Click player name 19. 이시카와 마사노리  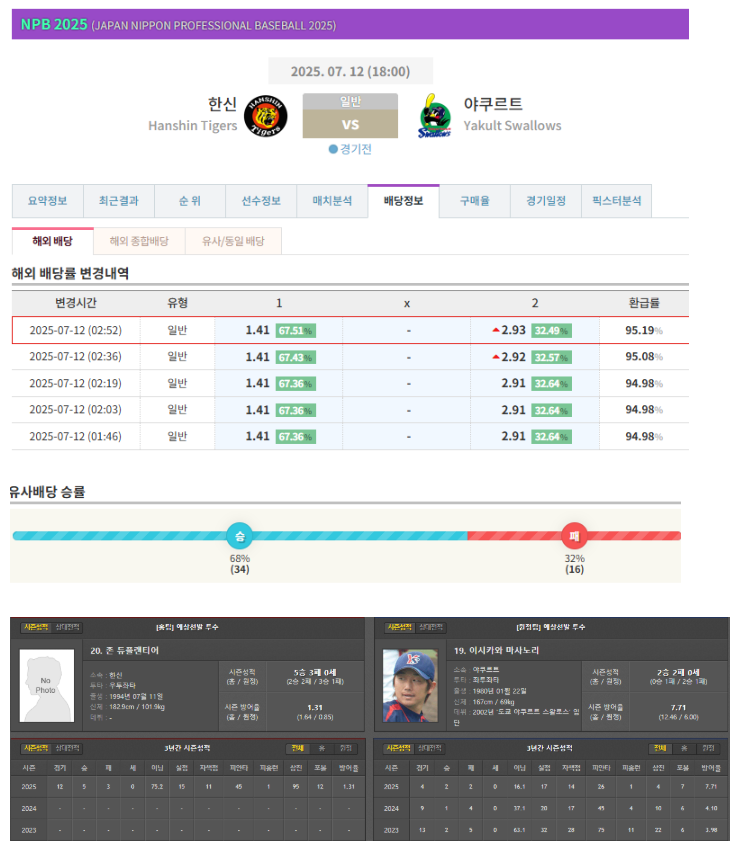click(496, 650)
